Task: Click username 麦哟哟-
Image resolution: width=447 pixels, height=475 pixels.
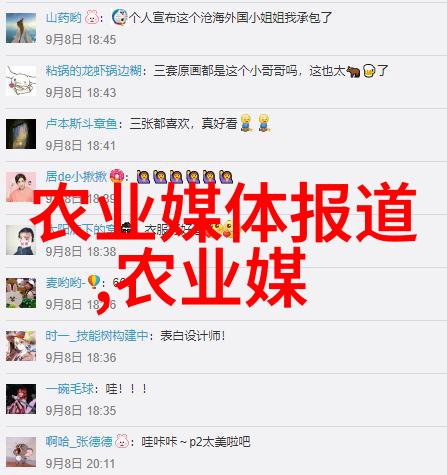Action: [66, 283]
